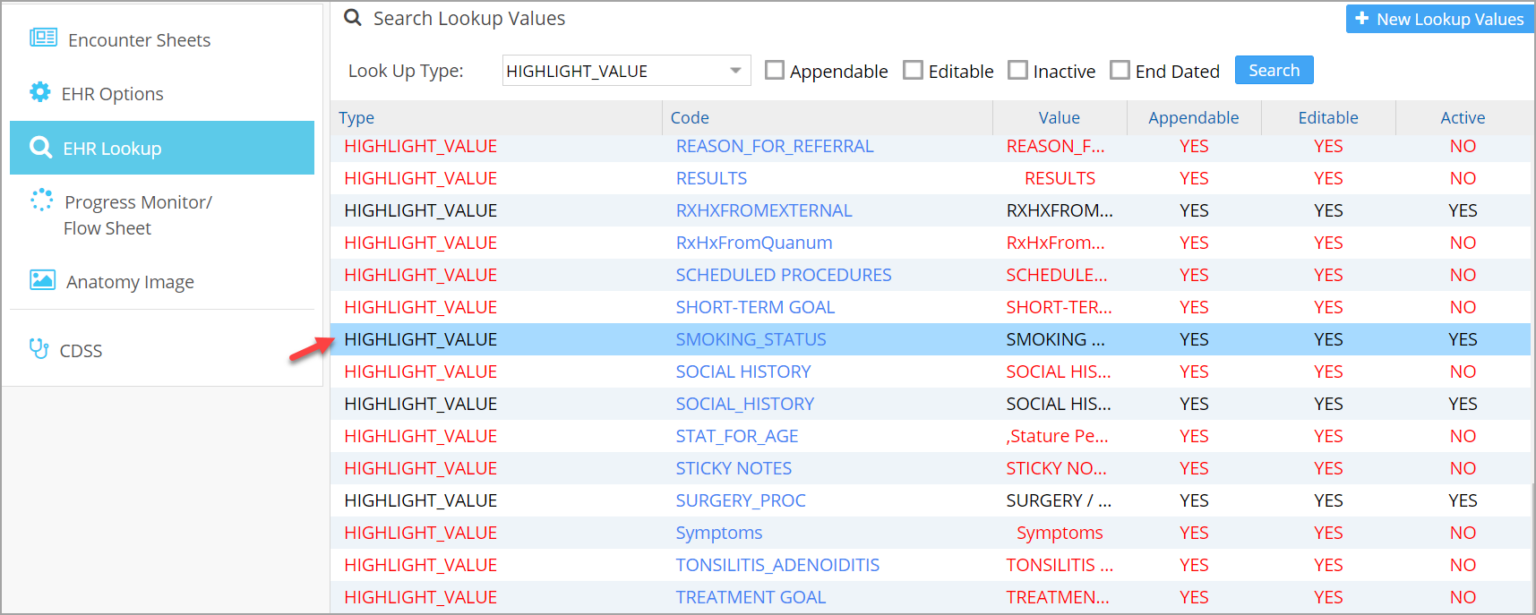Click the Search Lookup Values magnifier icon
This screenshot has height=615, width=1536.
pyautogui.click(x=352, y=18)
